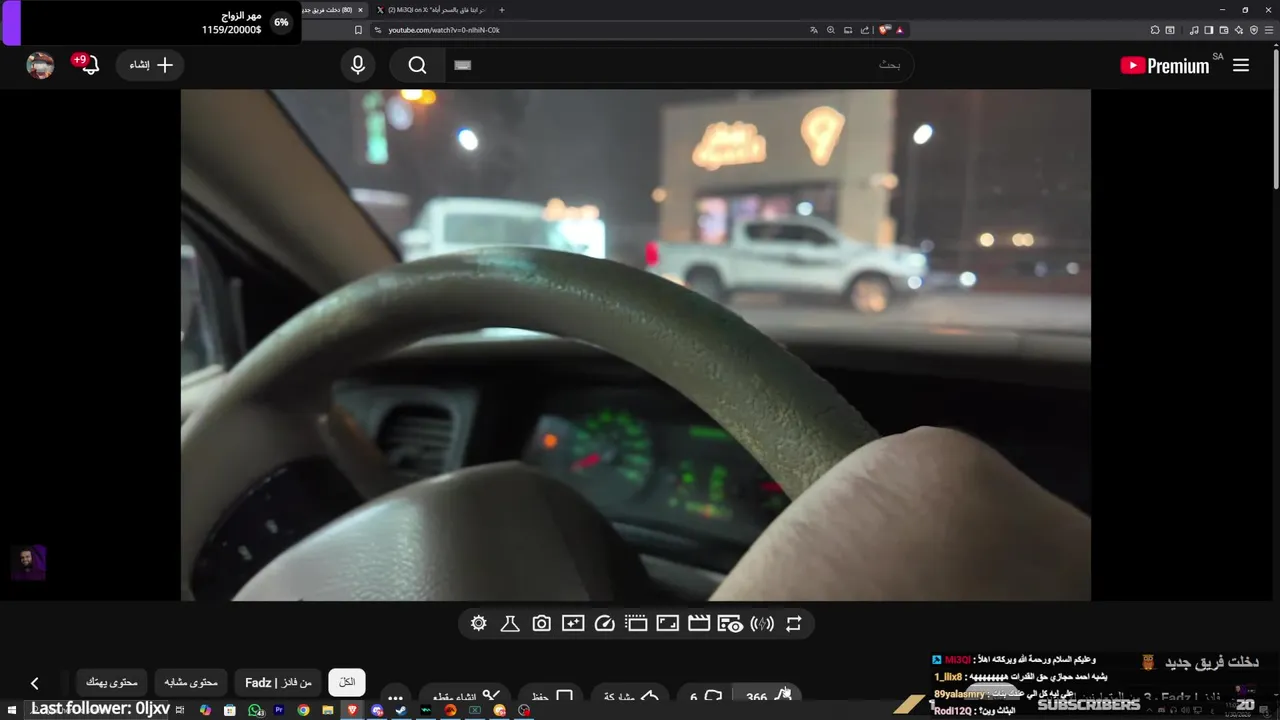The width and height of the screenshot is (1280, 720).
Task: Open Premiere Pro from the taskbar
Action: 279,710
